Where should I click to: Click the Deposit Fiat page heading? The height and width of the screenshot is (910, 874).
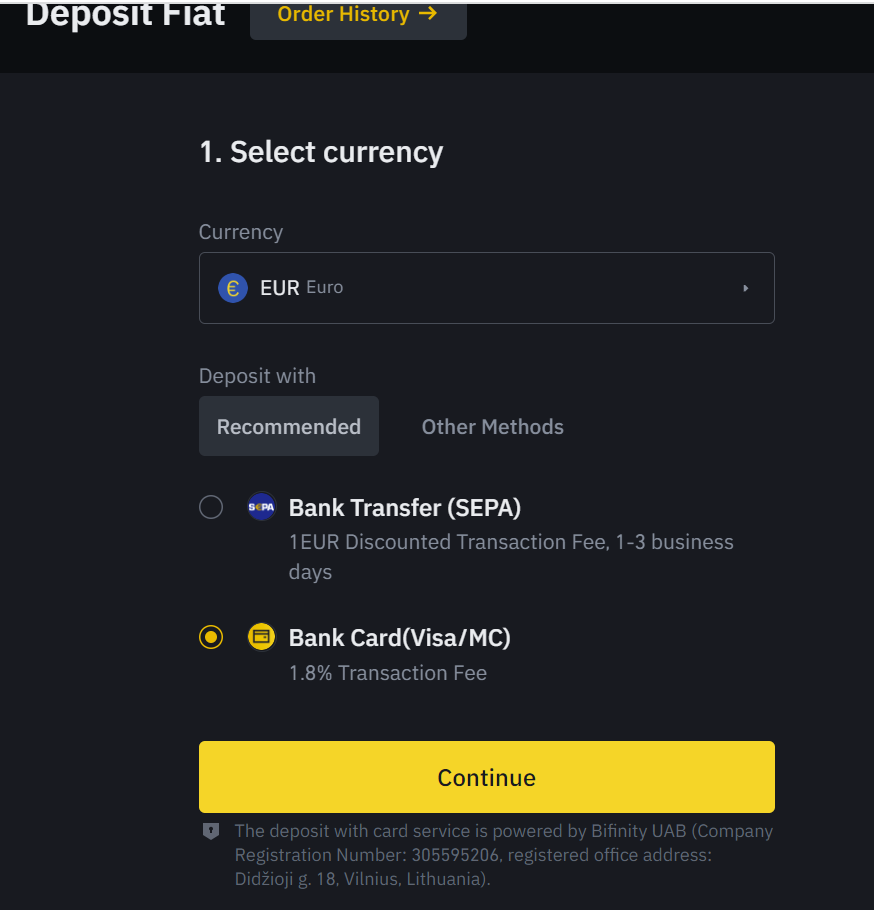tap(125, 15)
